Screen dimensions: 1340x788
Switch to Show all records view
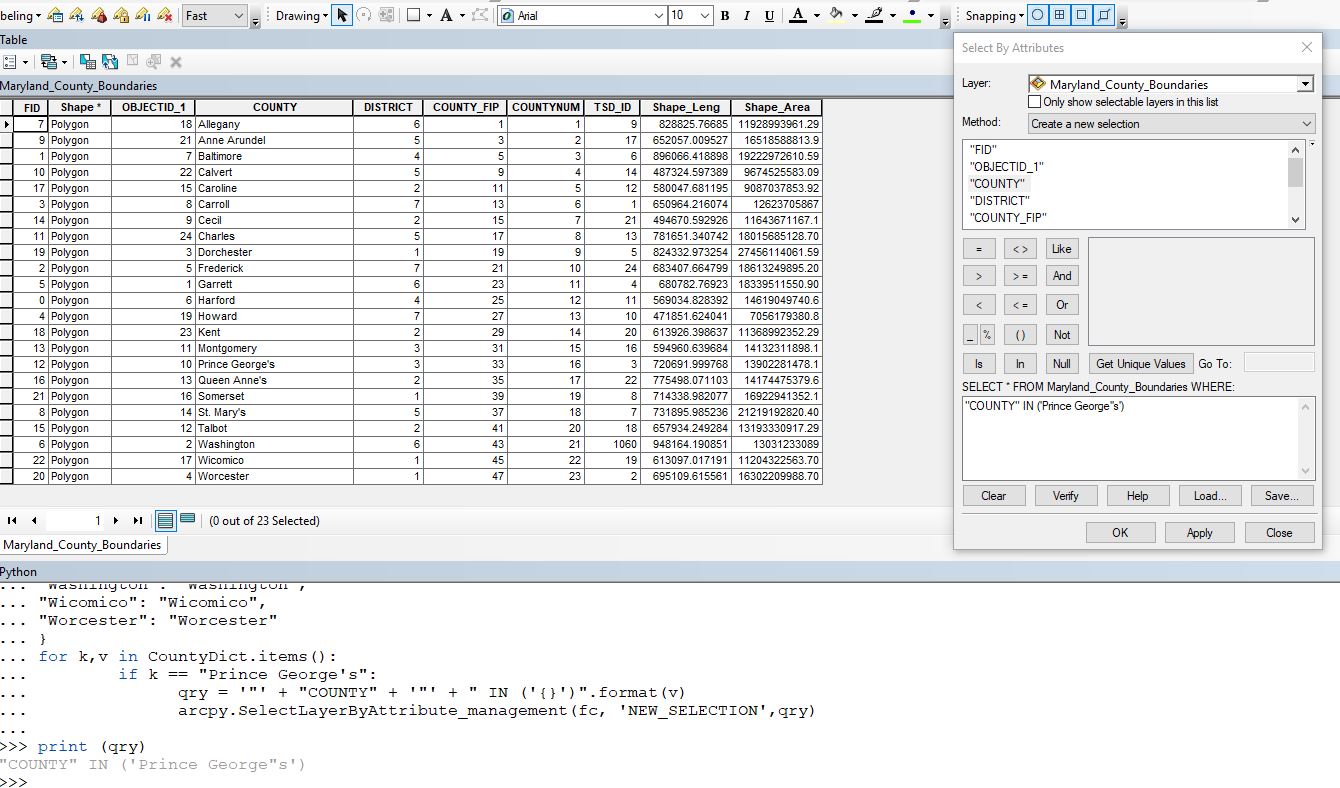click(x=165, y=520)
